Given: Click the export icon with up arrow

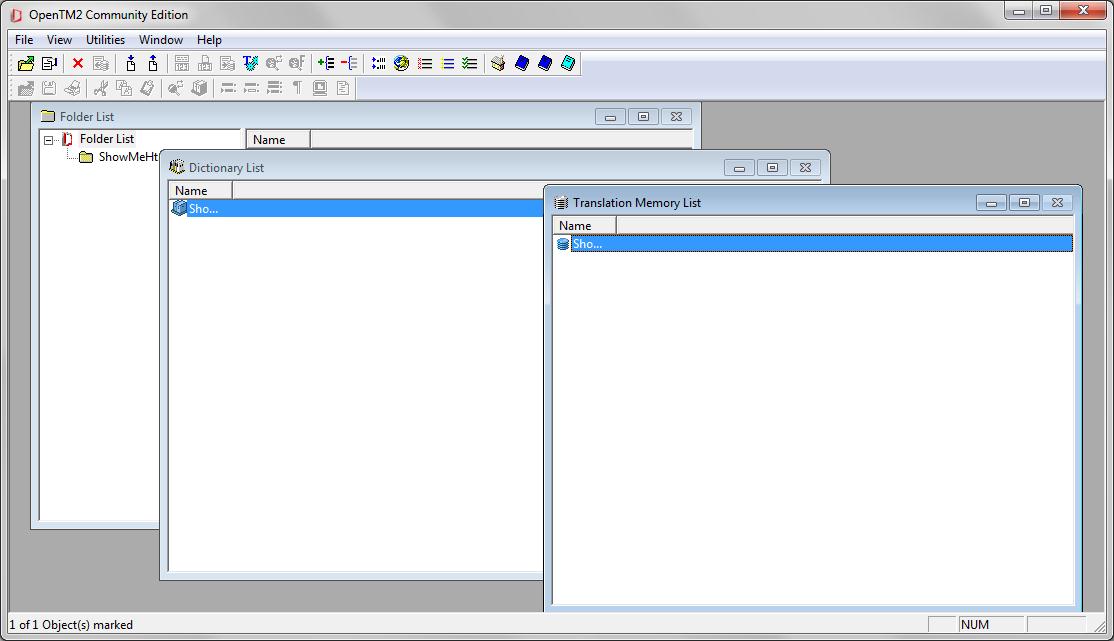Looking at the screenshot, I should click(153, 63).
